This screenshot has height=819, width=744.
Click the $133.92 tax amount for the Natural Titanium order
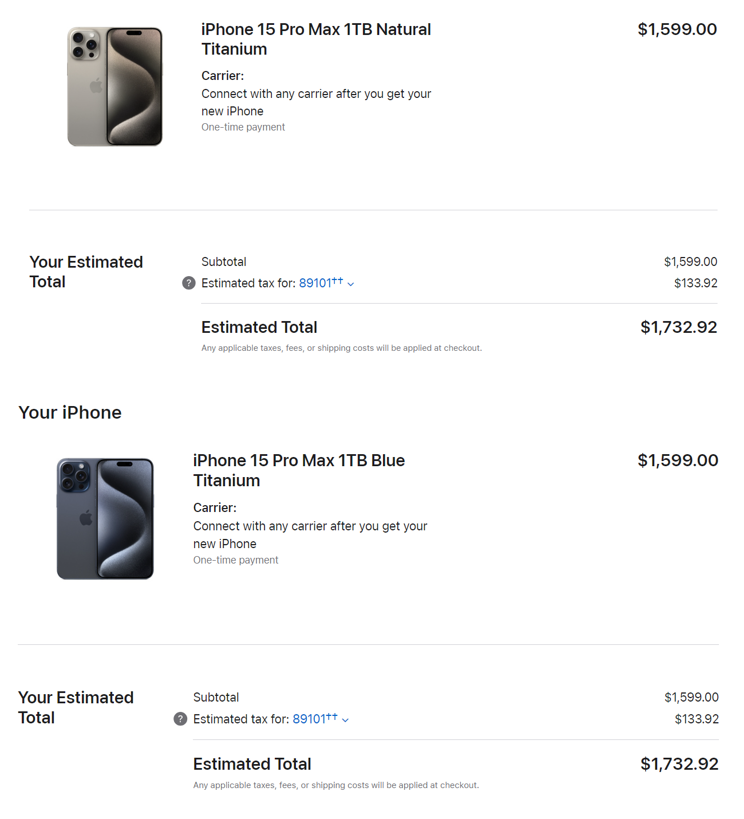[695, 283]
